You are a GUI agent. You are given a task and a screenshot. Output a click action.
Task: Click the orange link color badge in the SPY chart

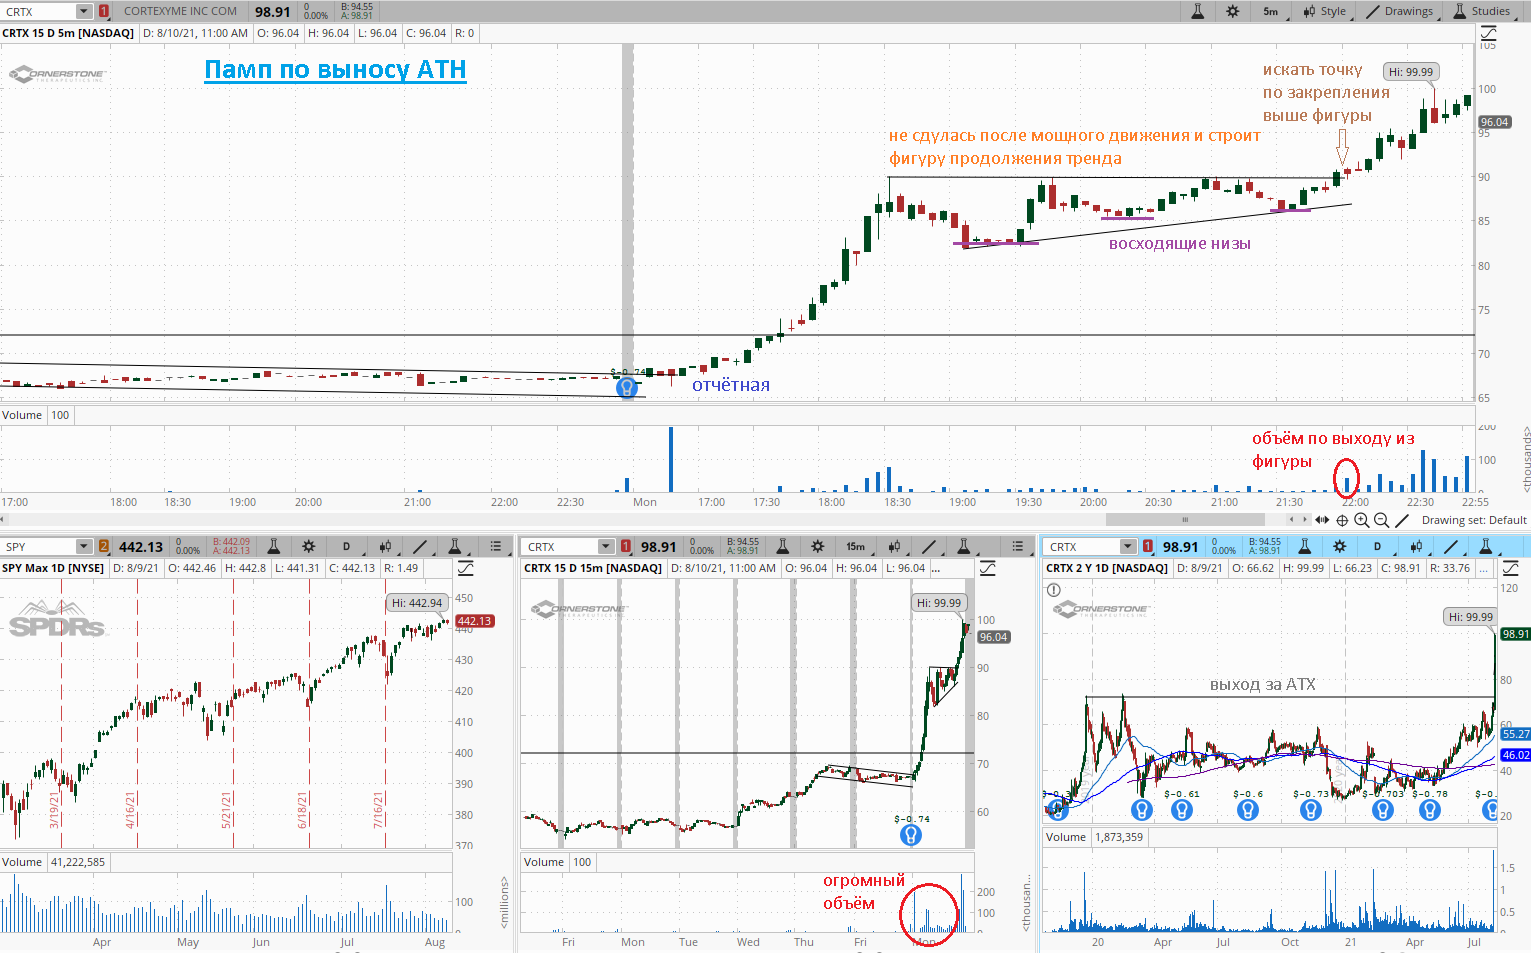104,547
